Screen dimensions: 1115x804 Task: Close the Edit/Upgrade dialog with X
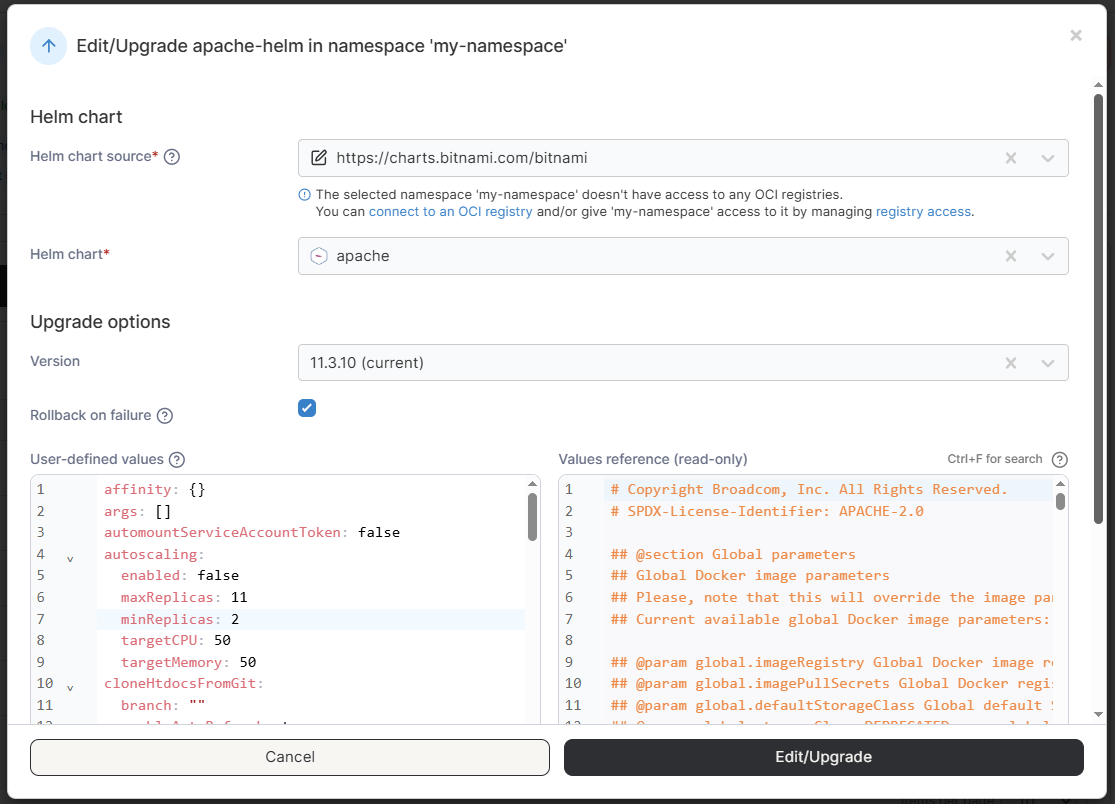point(1076,36)
